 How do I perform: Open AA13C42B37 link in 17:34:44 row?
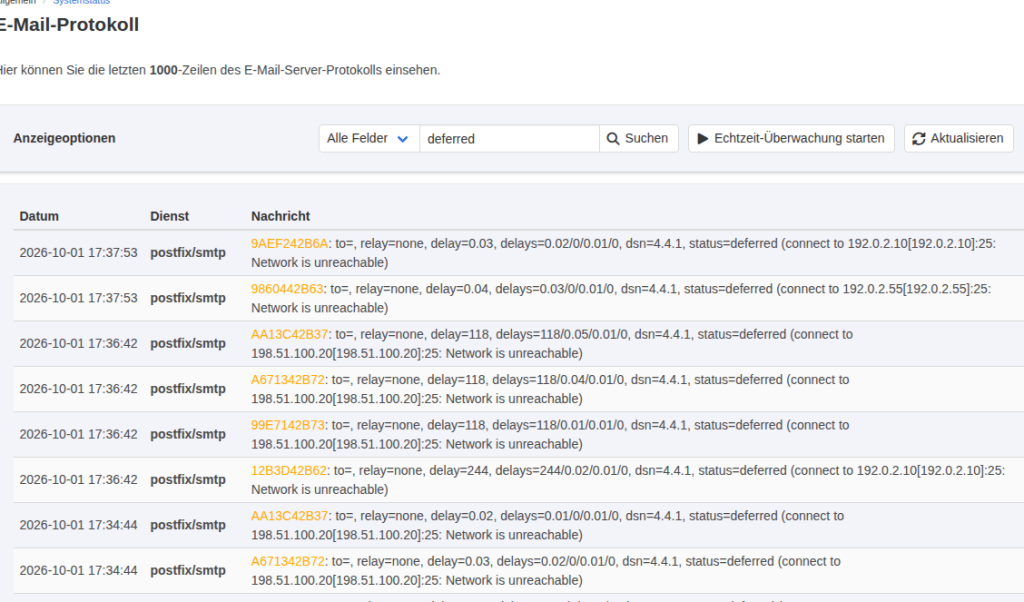[289, 516]
